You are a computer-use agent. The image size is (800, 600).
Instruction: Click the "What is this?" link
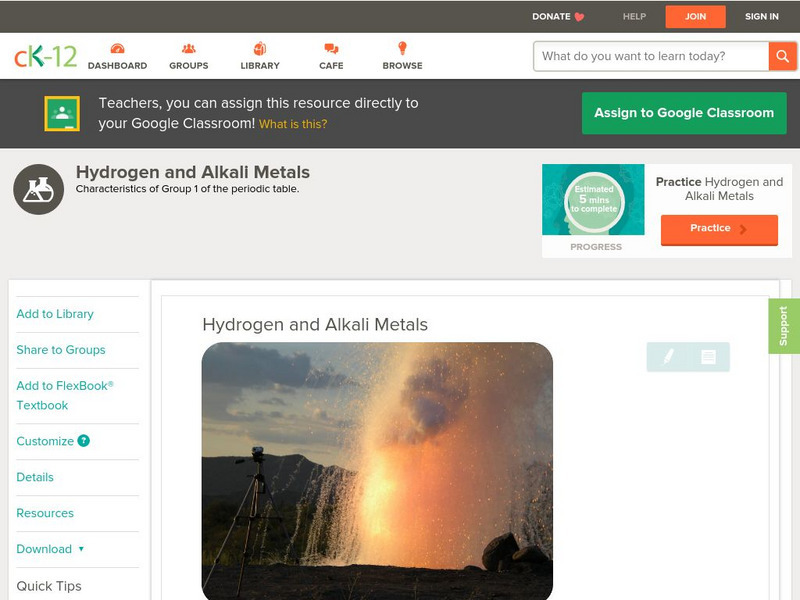tap(293, 125)
